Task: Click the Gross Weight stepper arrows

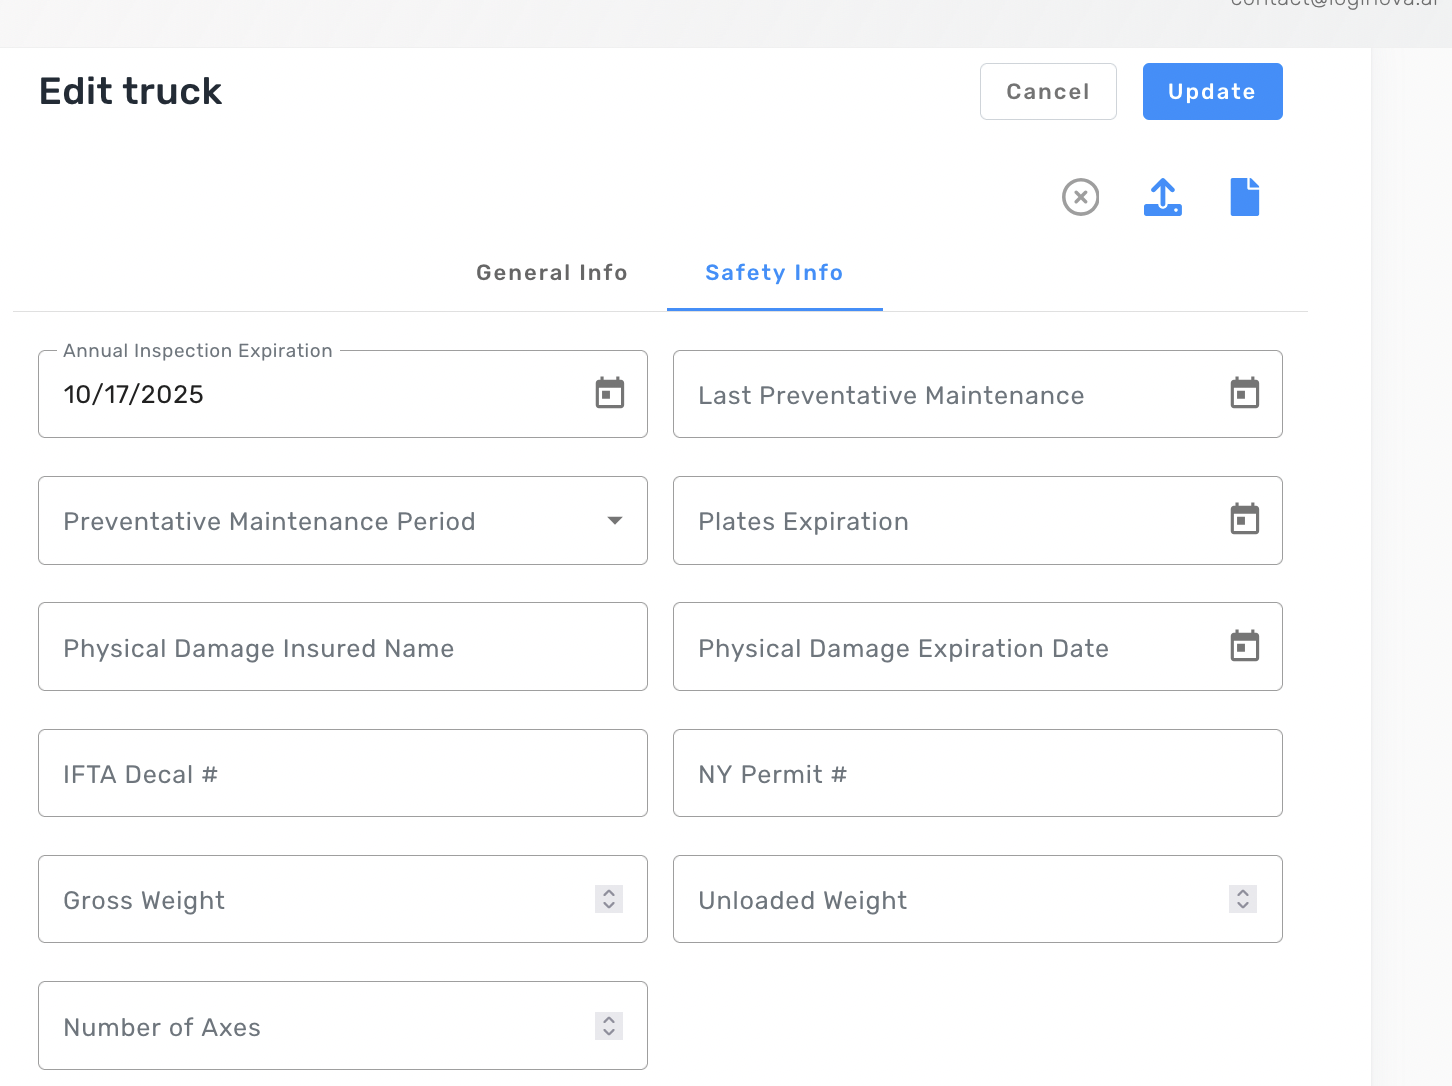Action: tap(608, 899)
